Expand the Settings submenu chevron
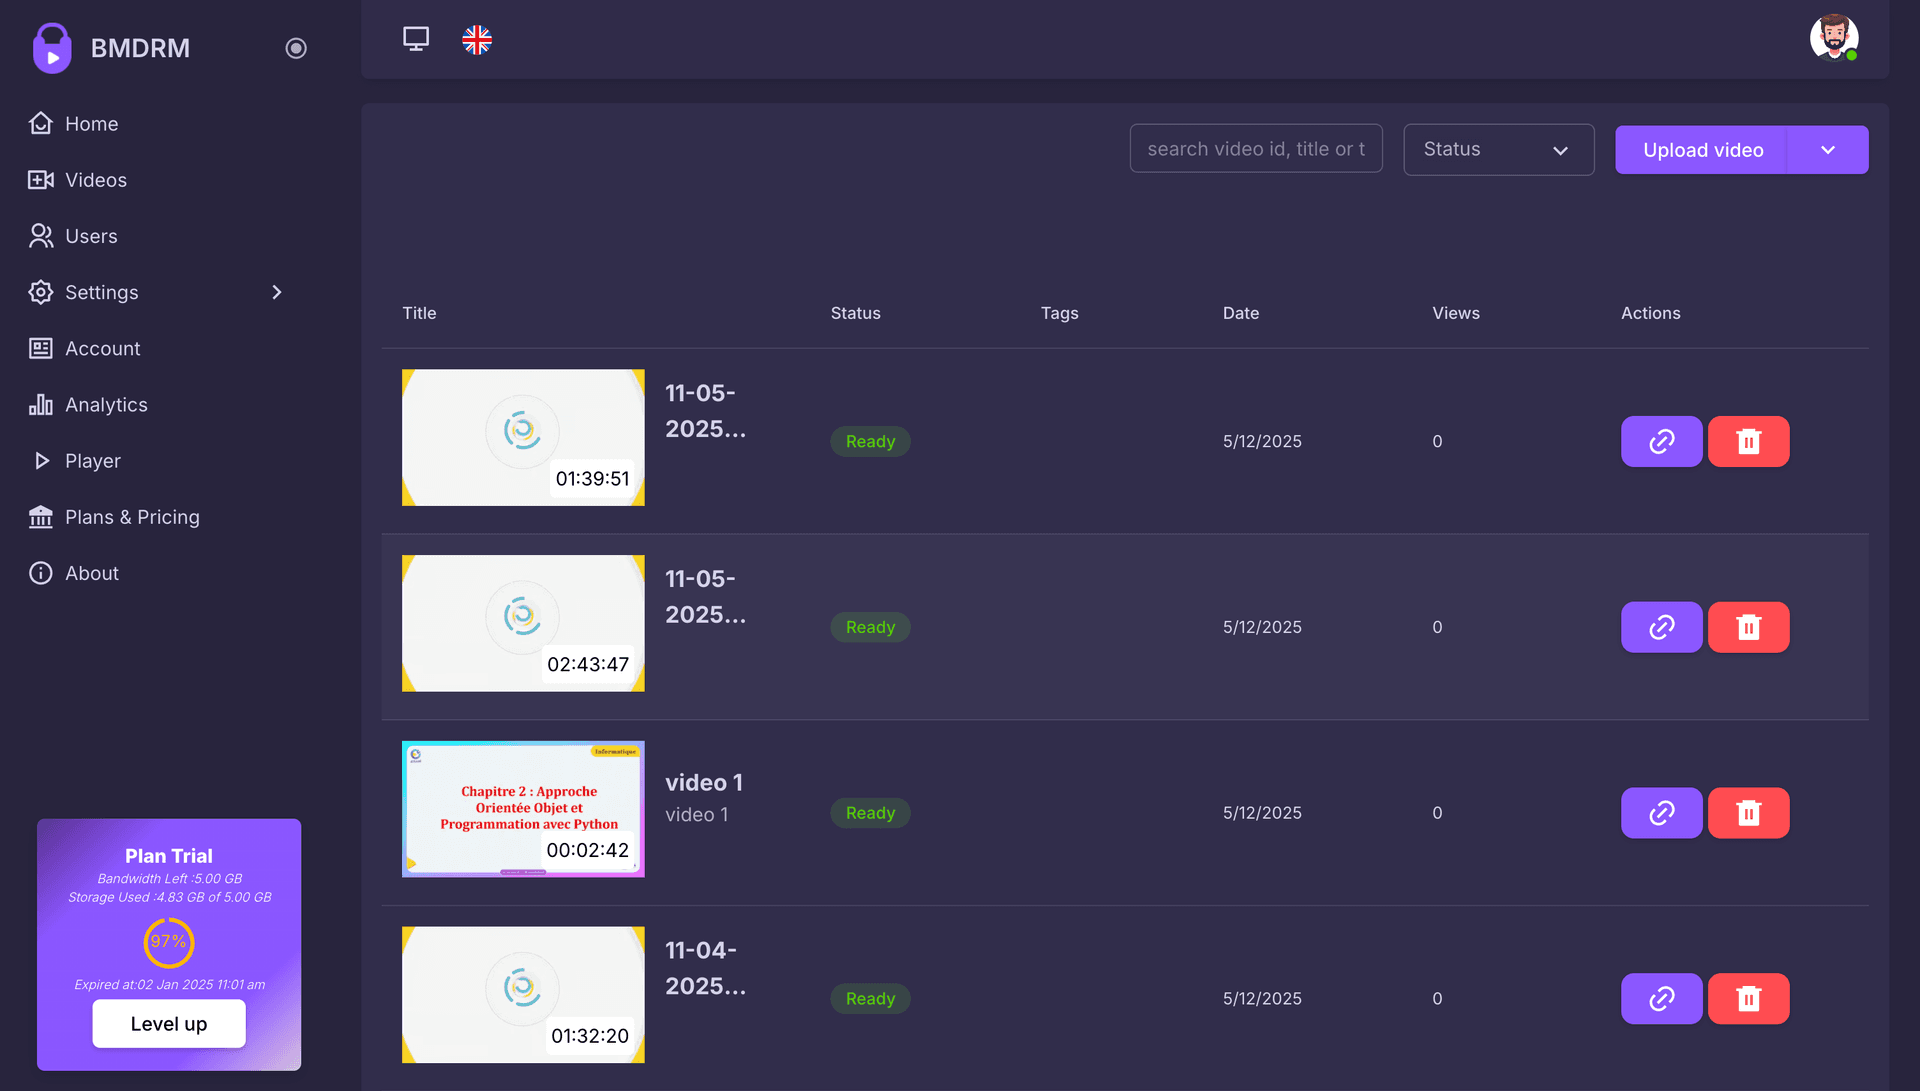The image size is (1920, 1091). click(x=277, y=292)
